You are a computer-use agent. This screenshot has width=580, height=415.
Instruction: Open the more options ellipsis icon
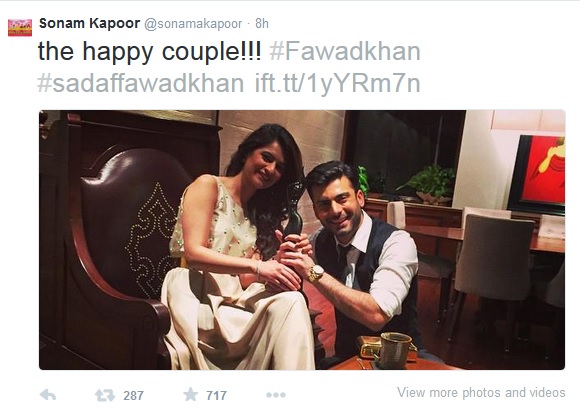pyautogui.click(x=276, y=395)
